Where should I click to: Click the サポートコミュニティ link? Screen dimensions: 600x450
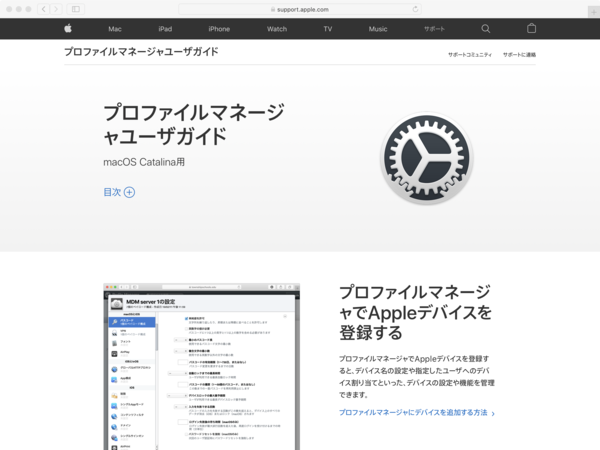pos(470,55)
